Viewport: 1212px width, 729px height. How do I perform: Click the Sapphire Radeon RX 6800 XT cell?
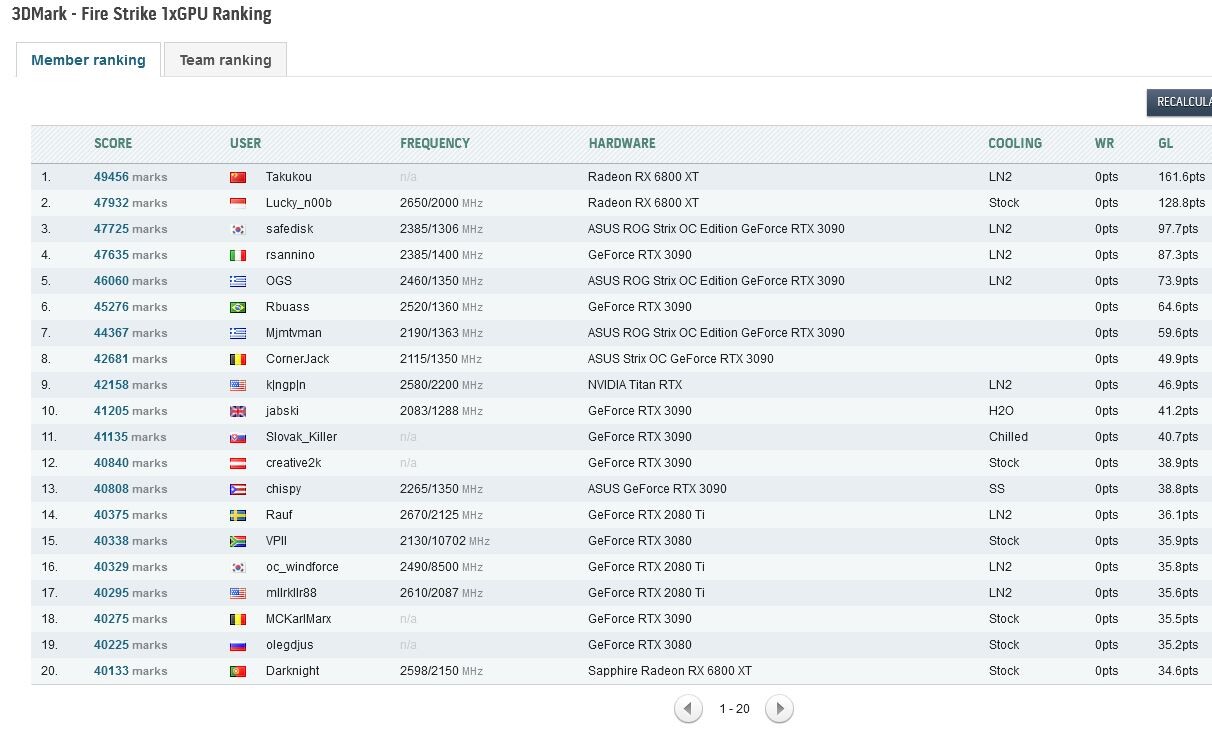(670, 671)
